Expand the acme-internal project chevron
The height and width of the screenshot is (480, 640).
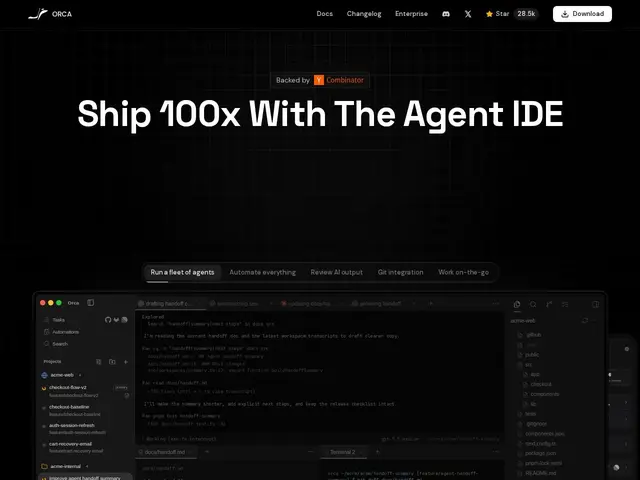(87, 466)
